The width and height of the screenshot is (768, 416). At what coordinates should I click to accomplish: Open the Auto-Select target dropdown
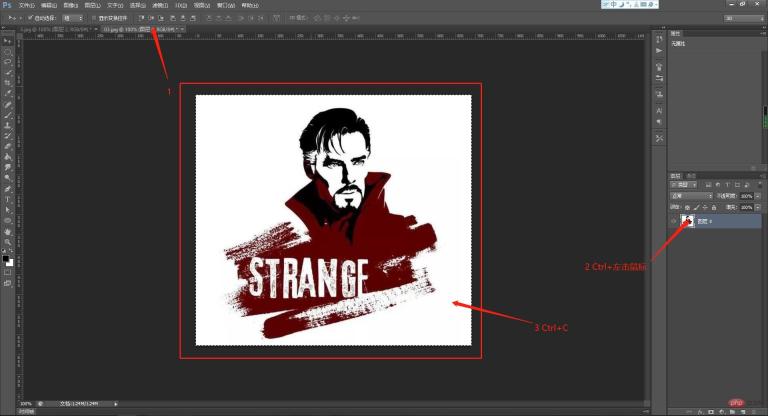click(73, 18)
